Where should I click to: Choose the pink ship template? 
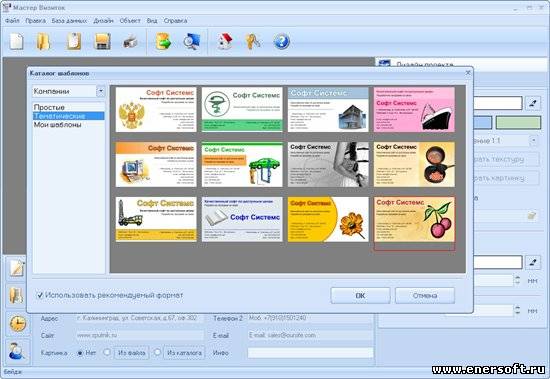(414, 109)
